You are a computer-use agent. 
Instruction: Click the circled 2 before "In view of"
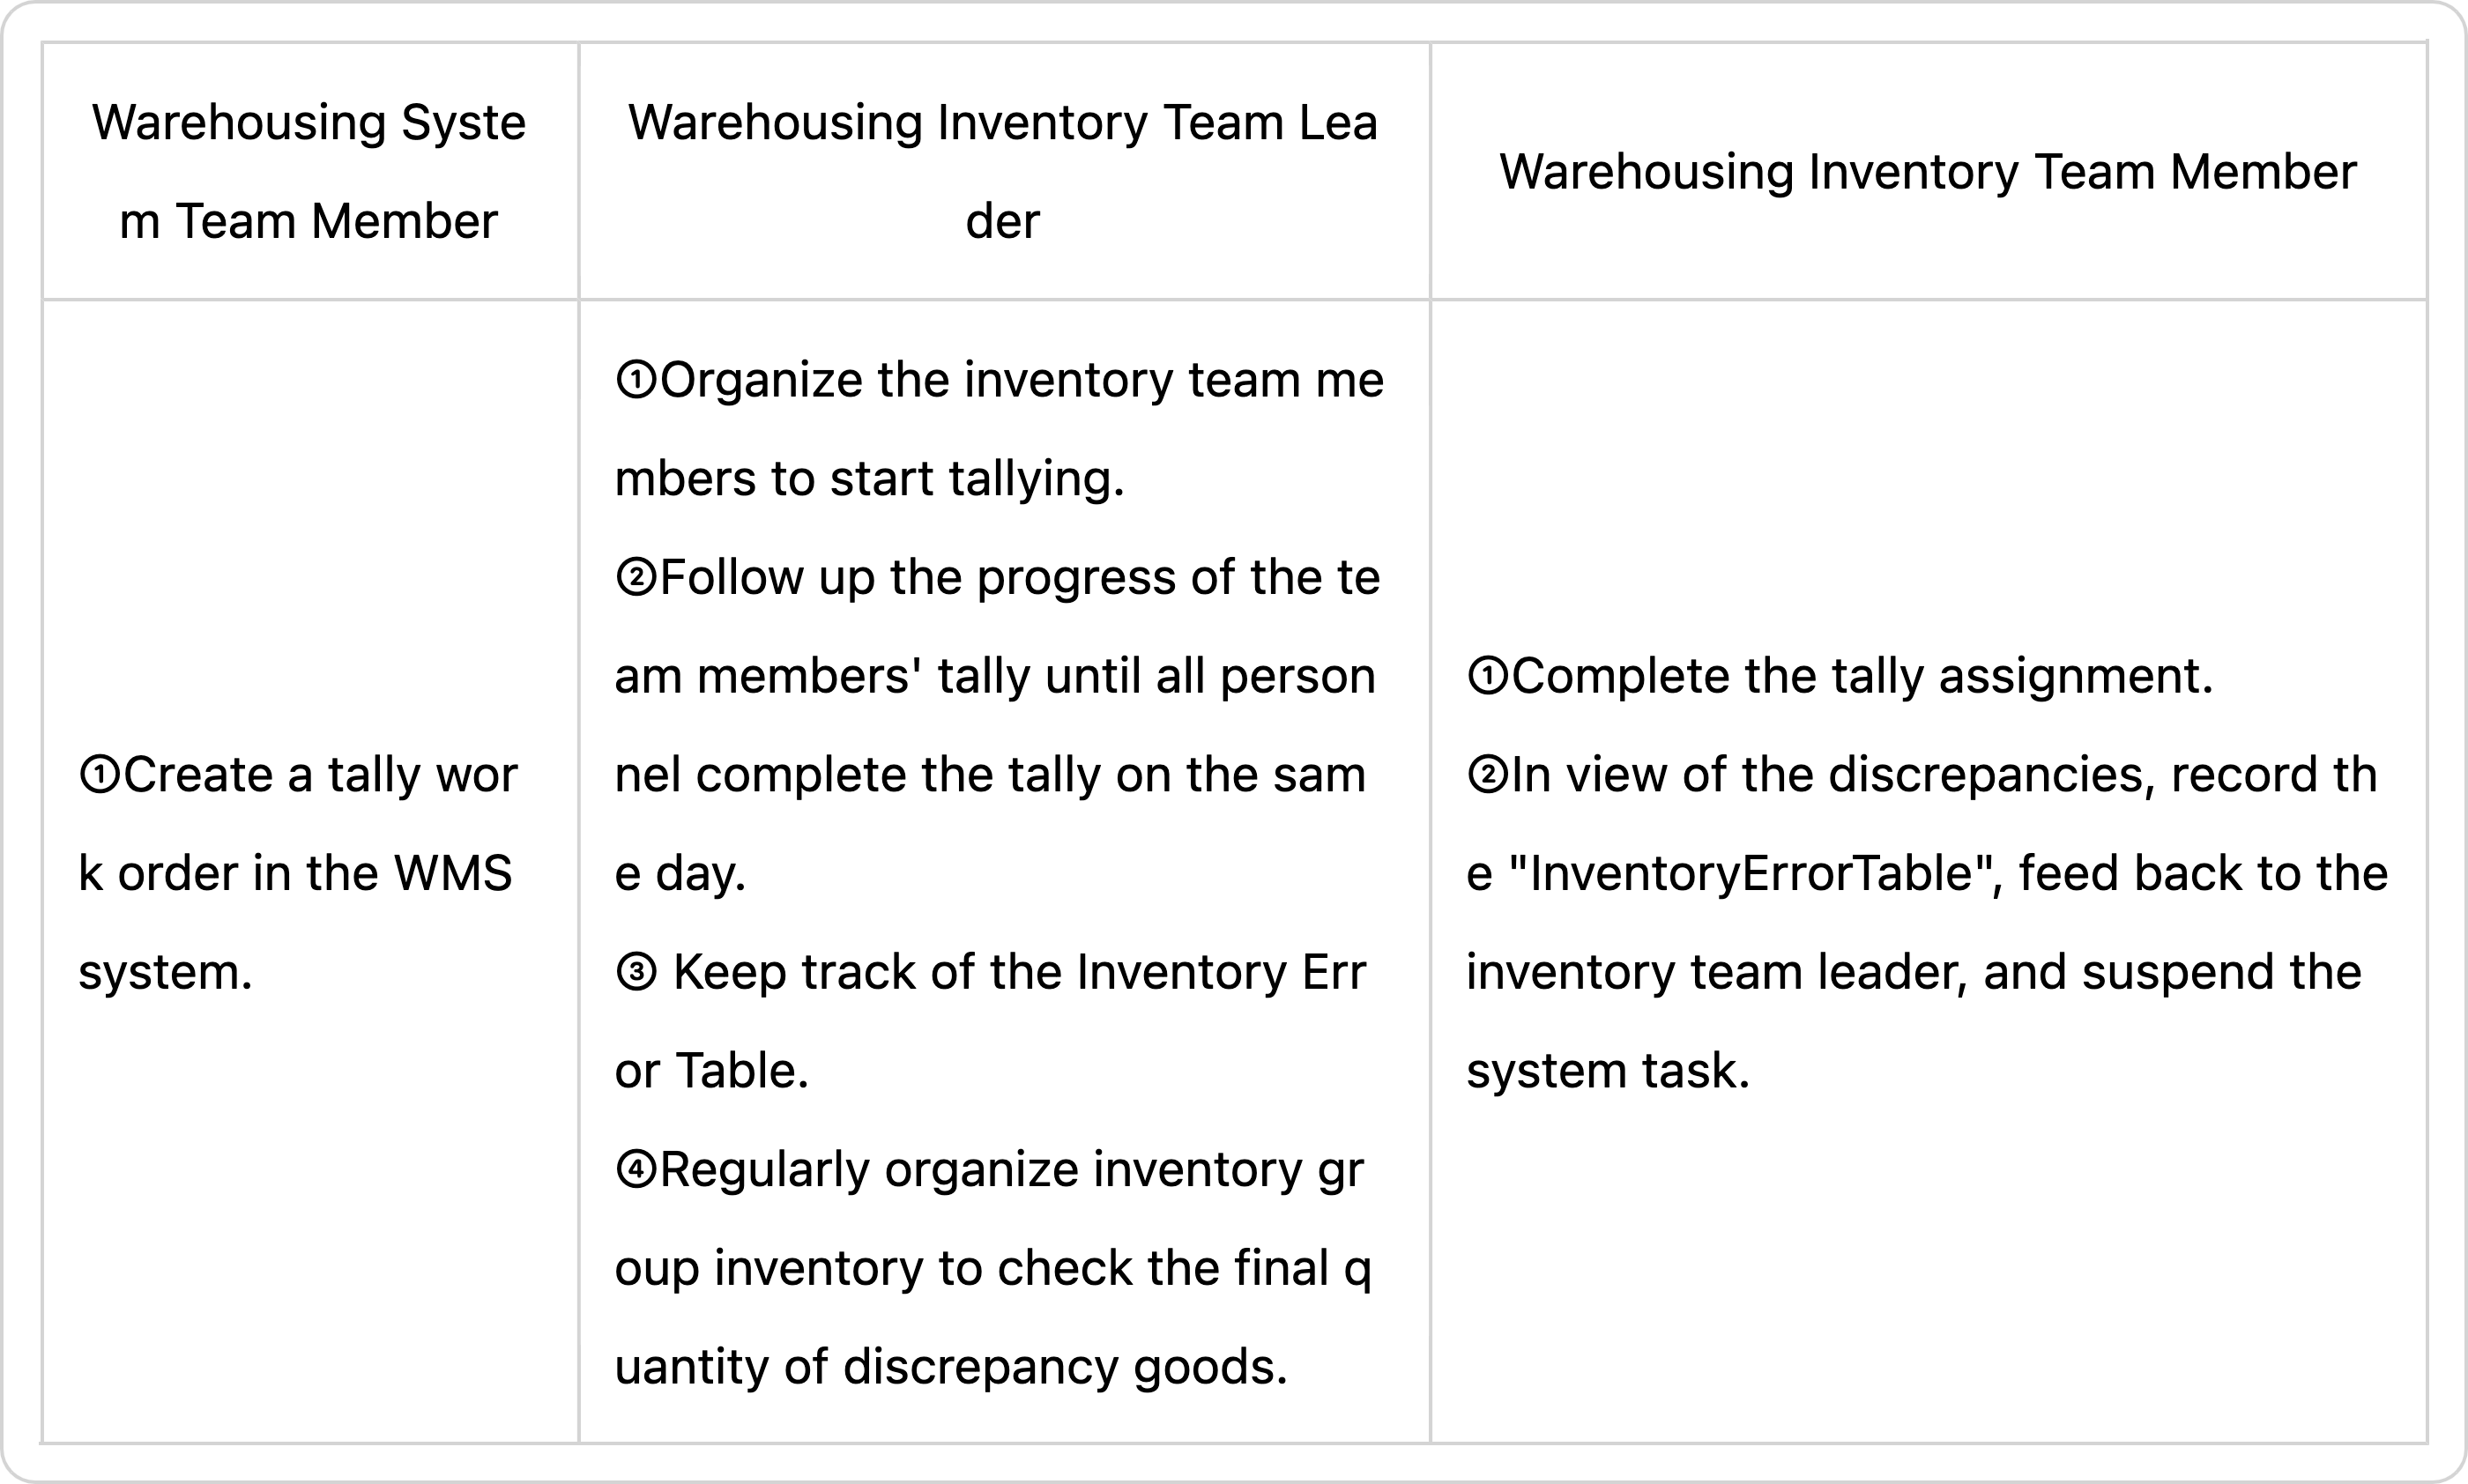coord(1487,775)
